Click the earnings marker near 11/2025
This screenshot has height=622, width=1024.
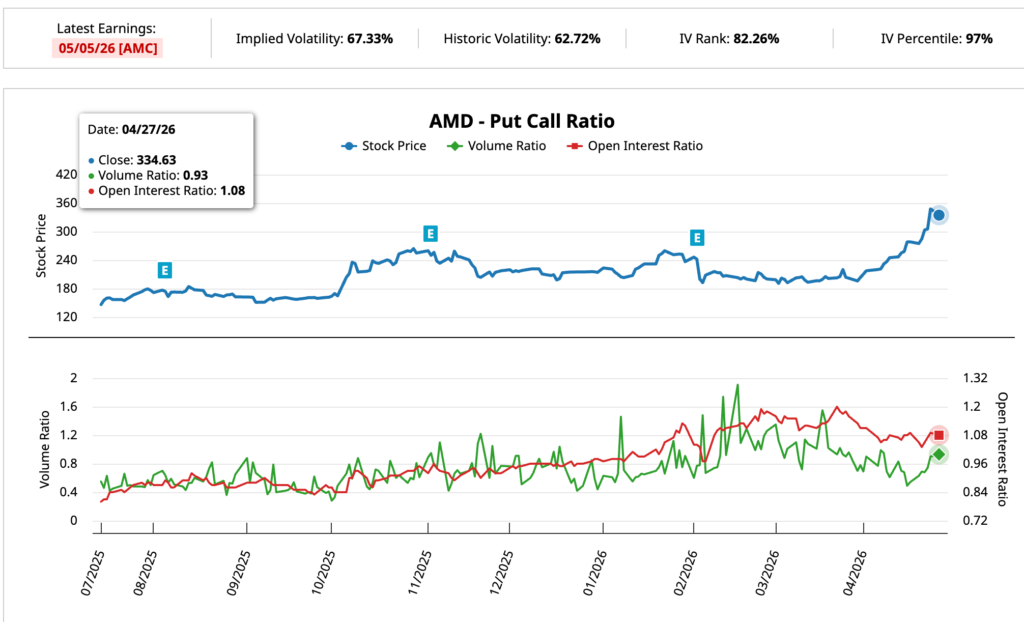(430, 234)
